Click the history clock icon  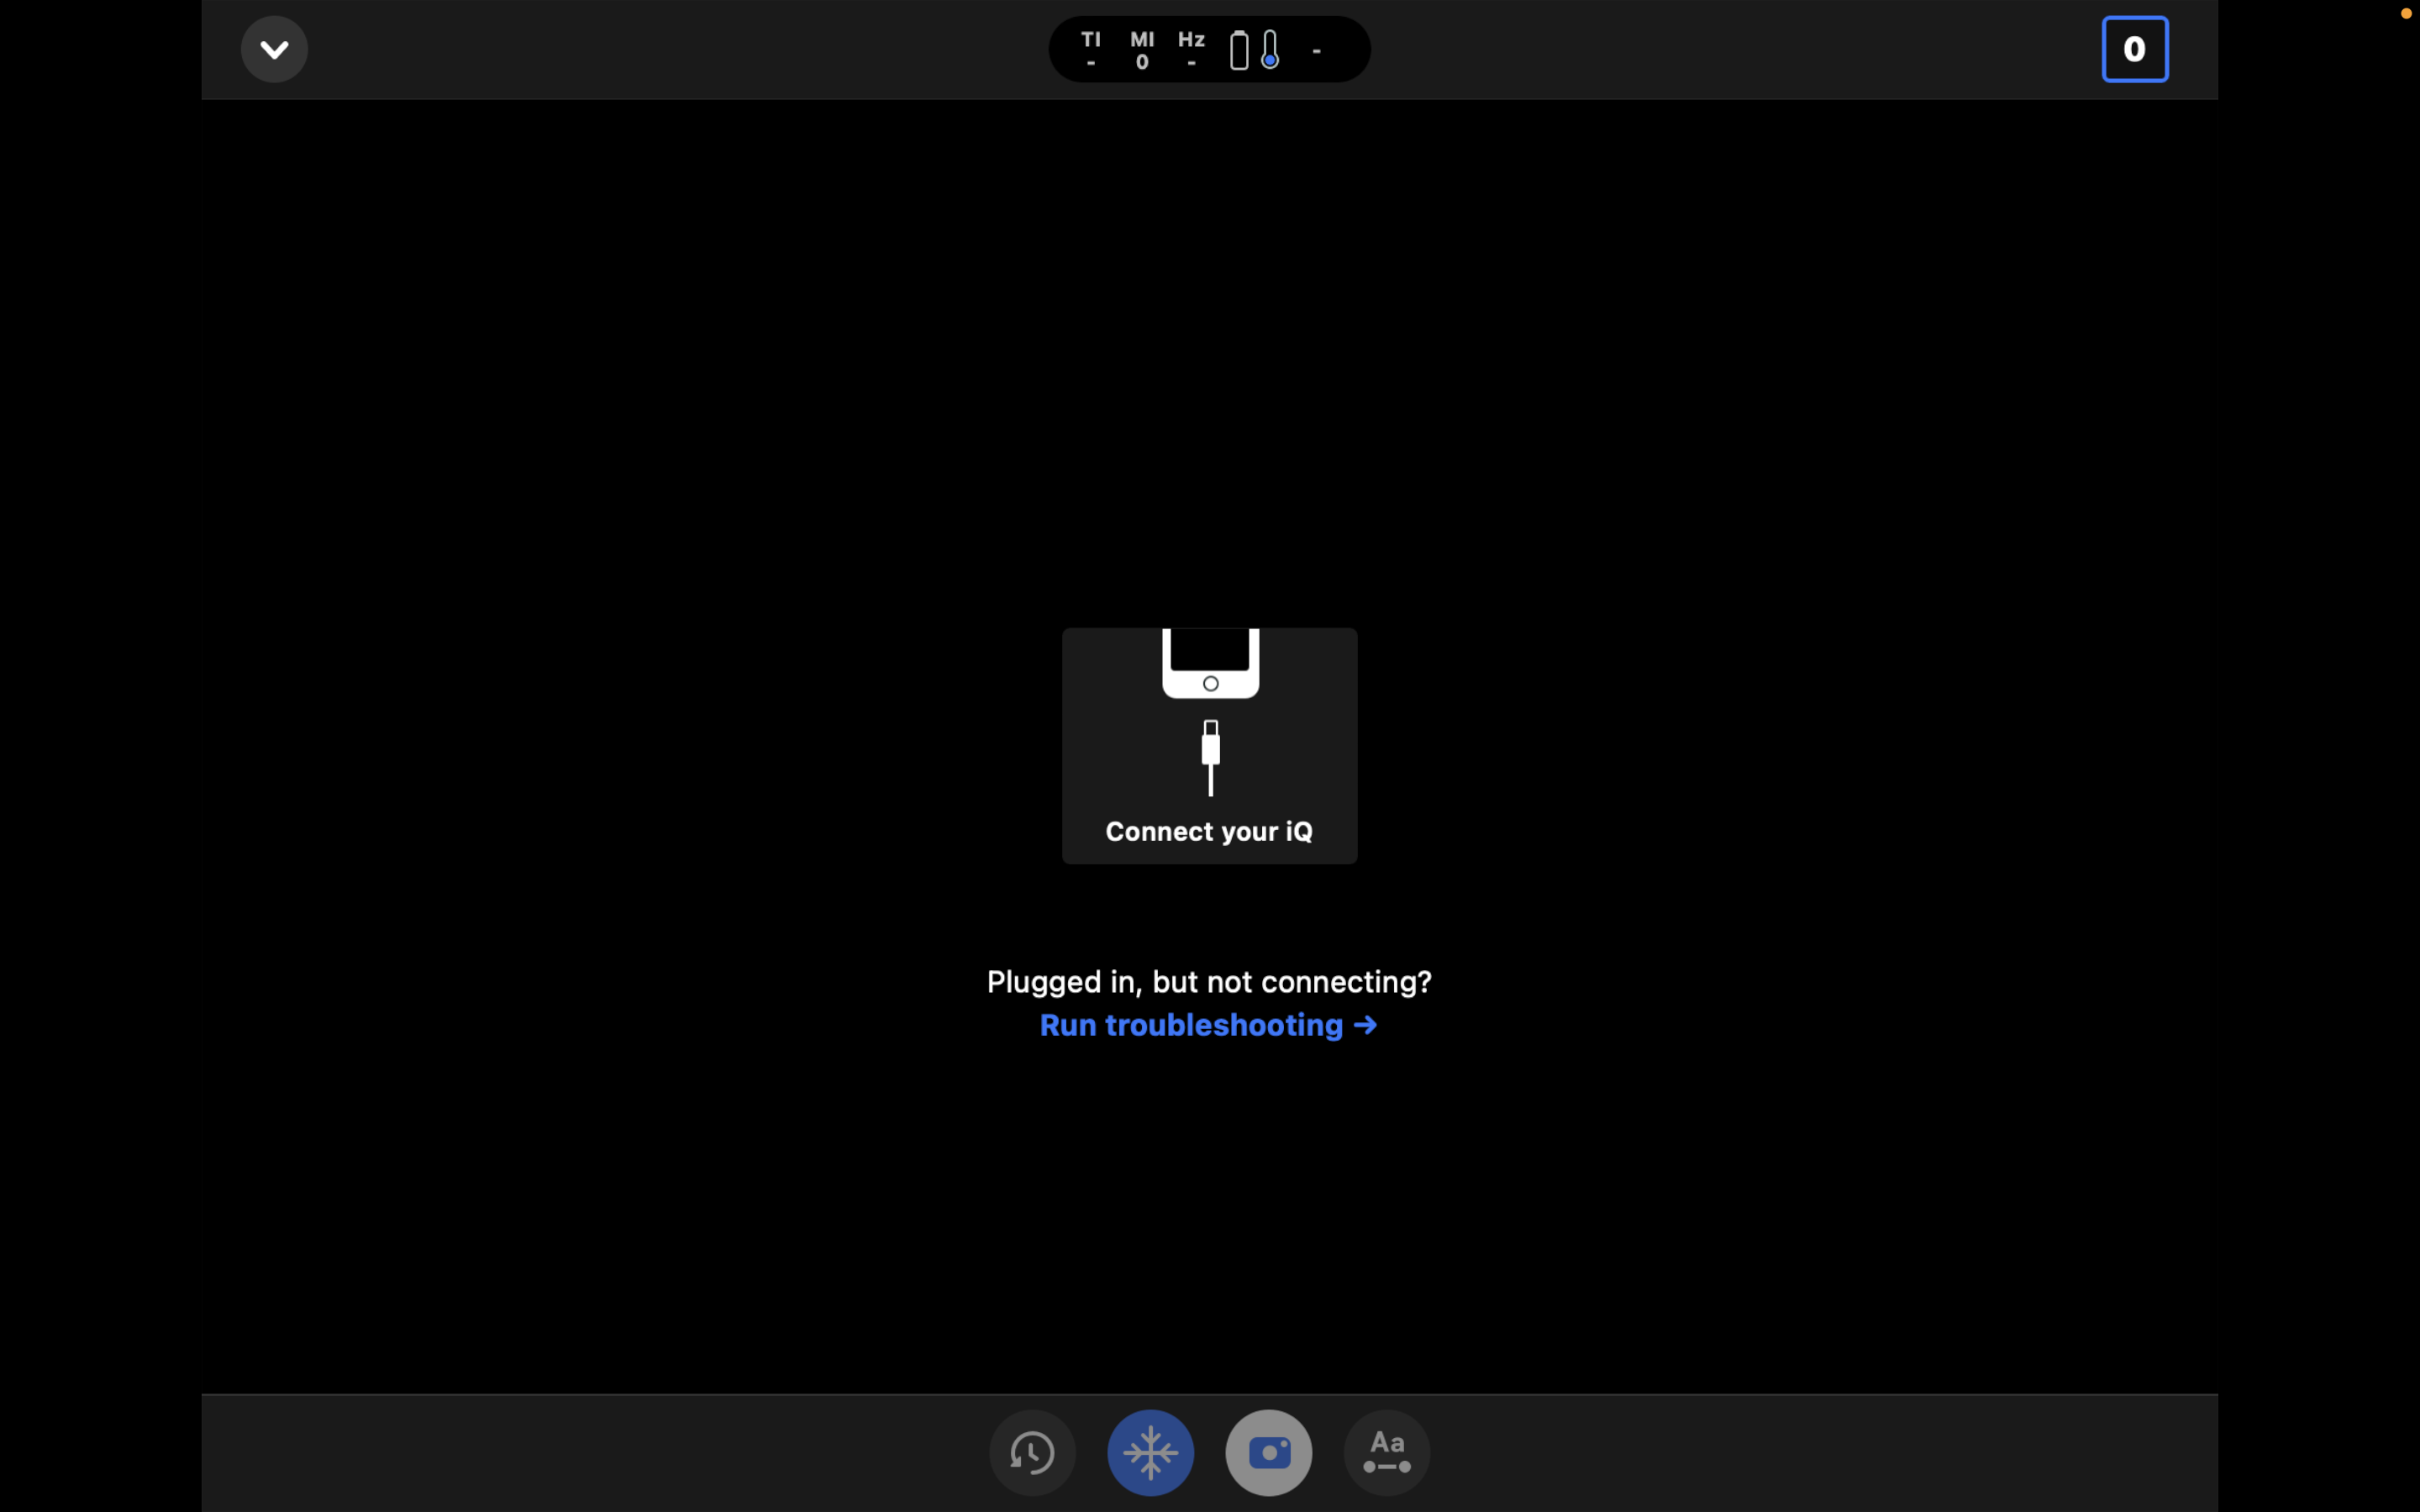click(x=1032, y=1452)
